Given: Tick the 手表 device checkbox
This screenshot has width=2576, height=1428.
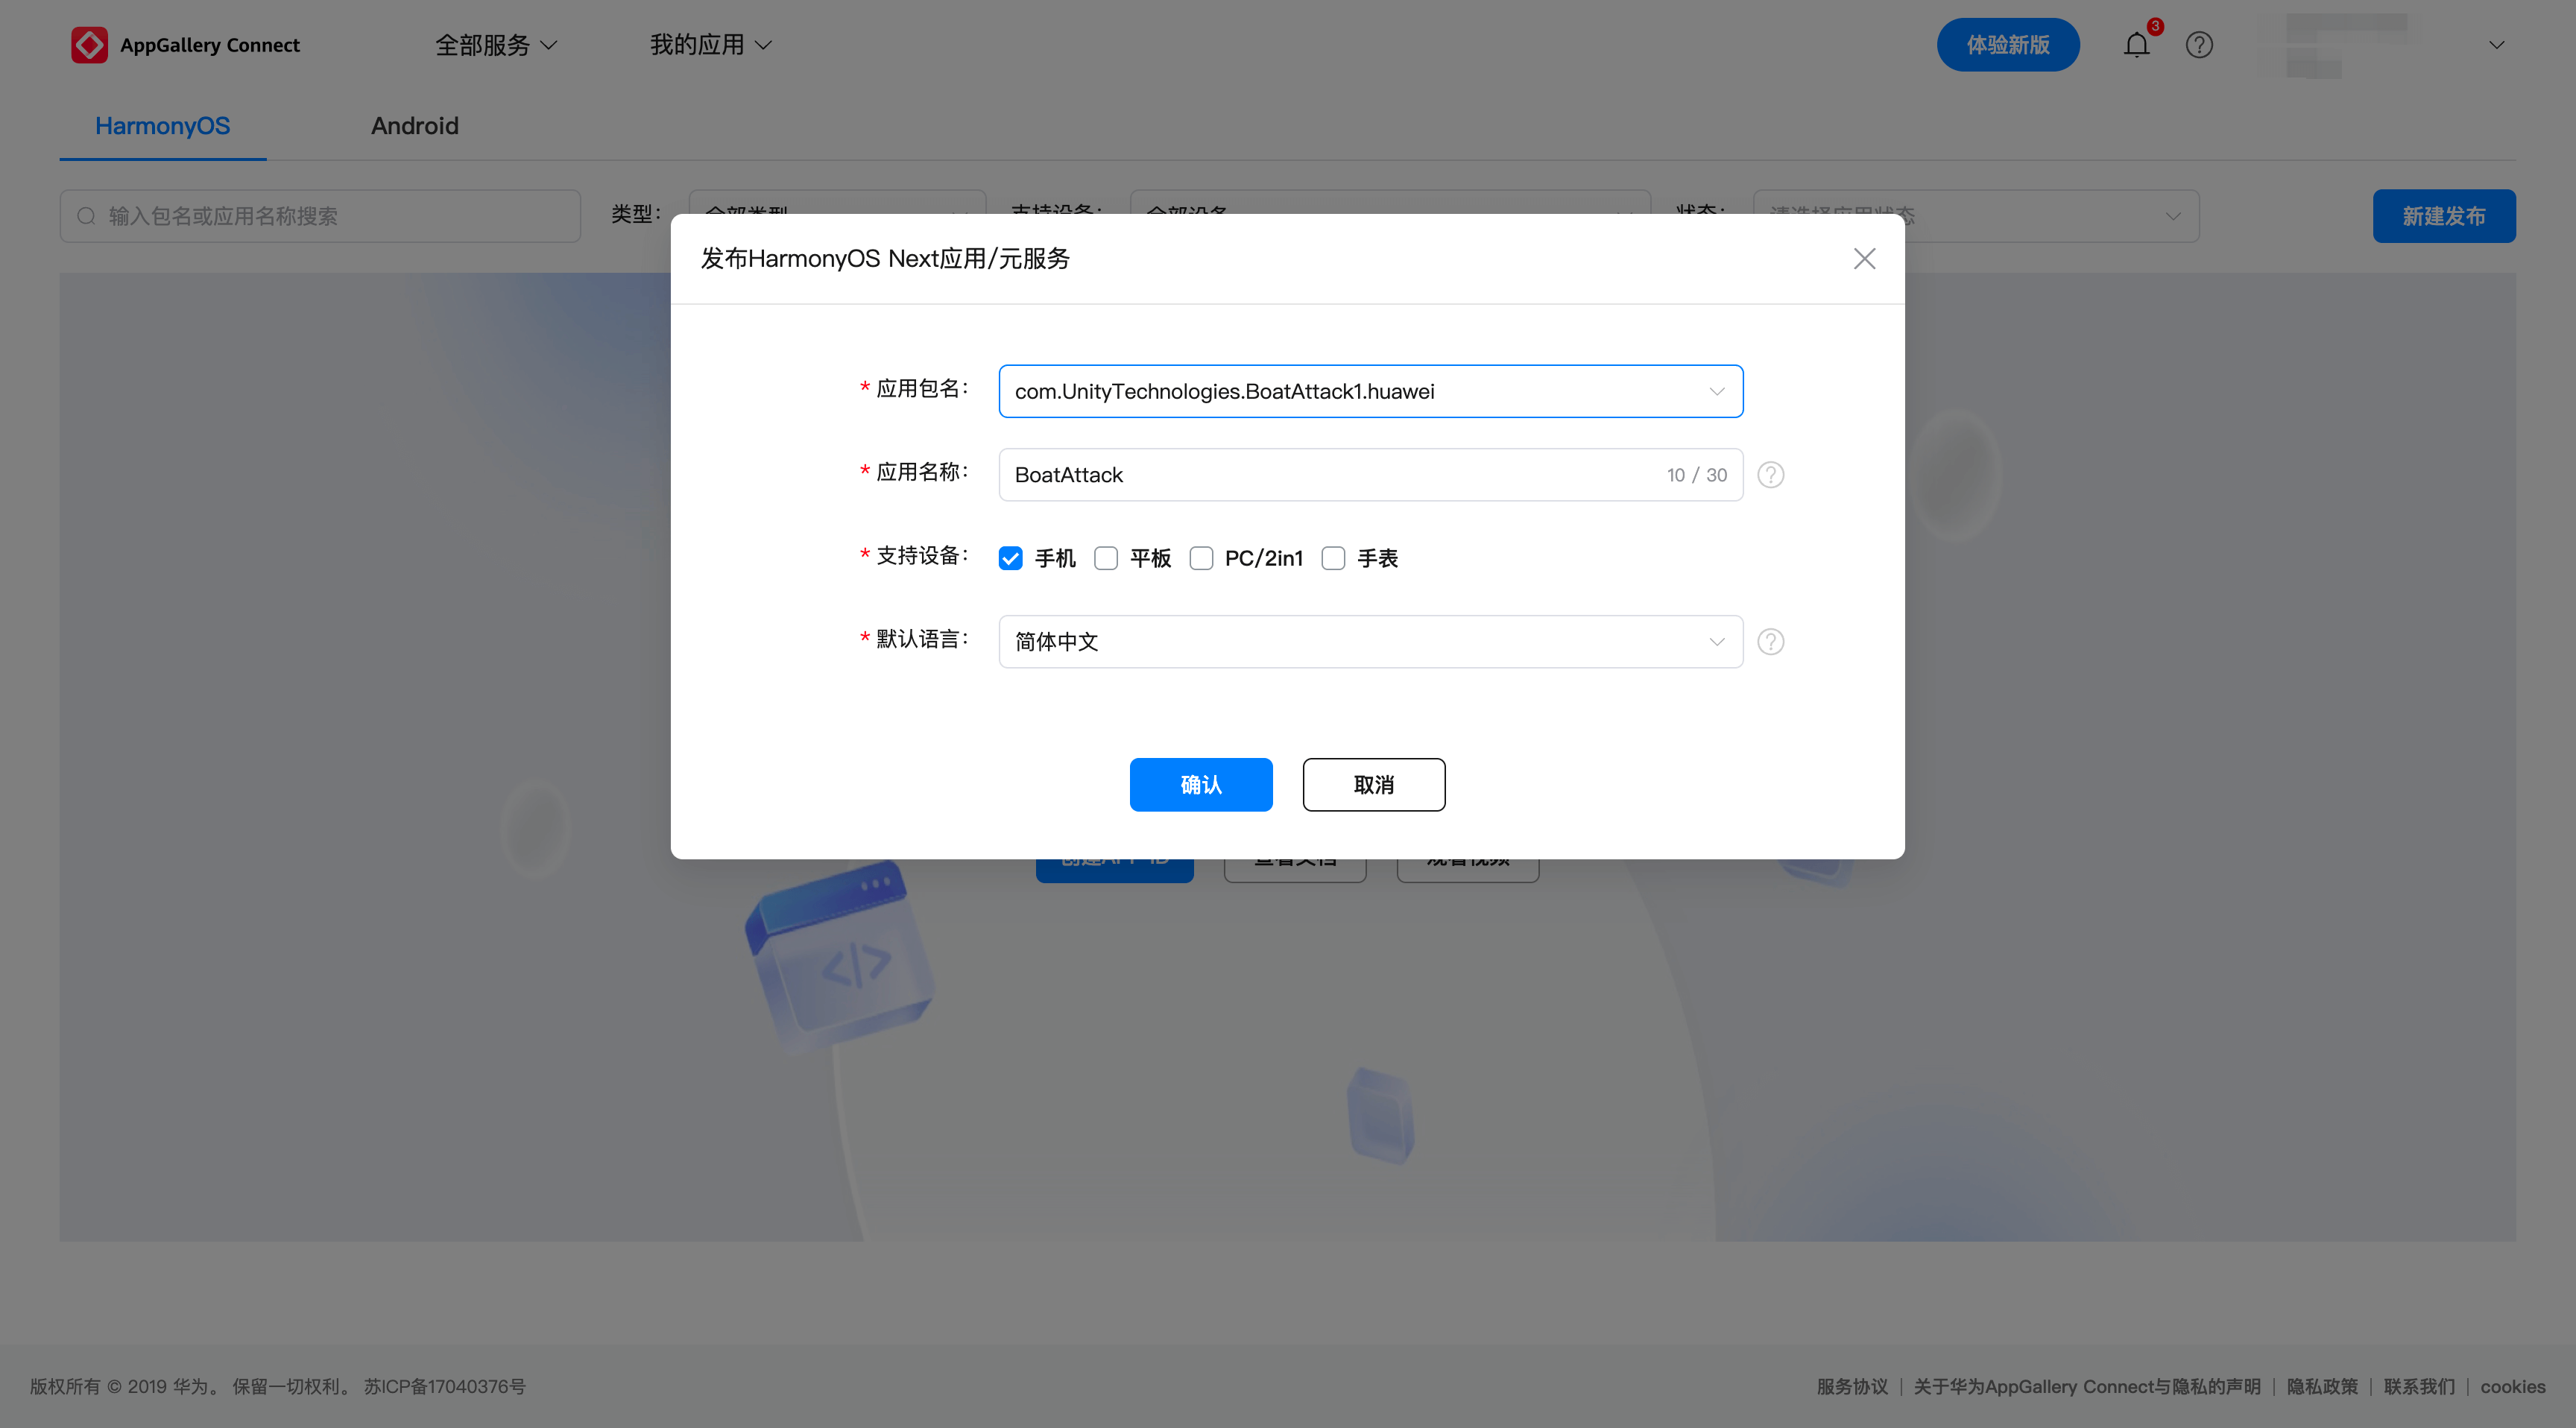Looking at the screenshot, I should click(x=1333, y=558).
